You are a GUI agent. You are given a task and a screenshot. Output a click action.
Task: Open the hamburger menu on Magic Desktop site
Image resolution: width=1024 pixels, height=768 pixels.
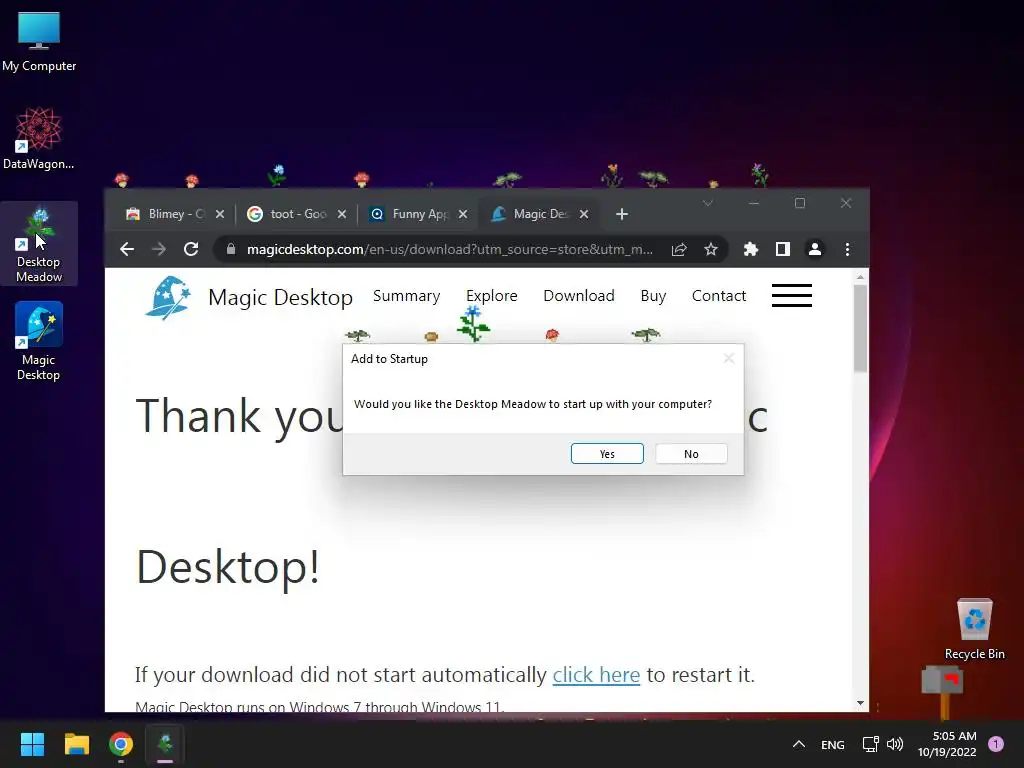click(x=792, y=295)
